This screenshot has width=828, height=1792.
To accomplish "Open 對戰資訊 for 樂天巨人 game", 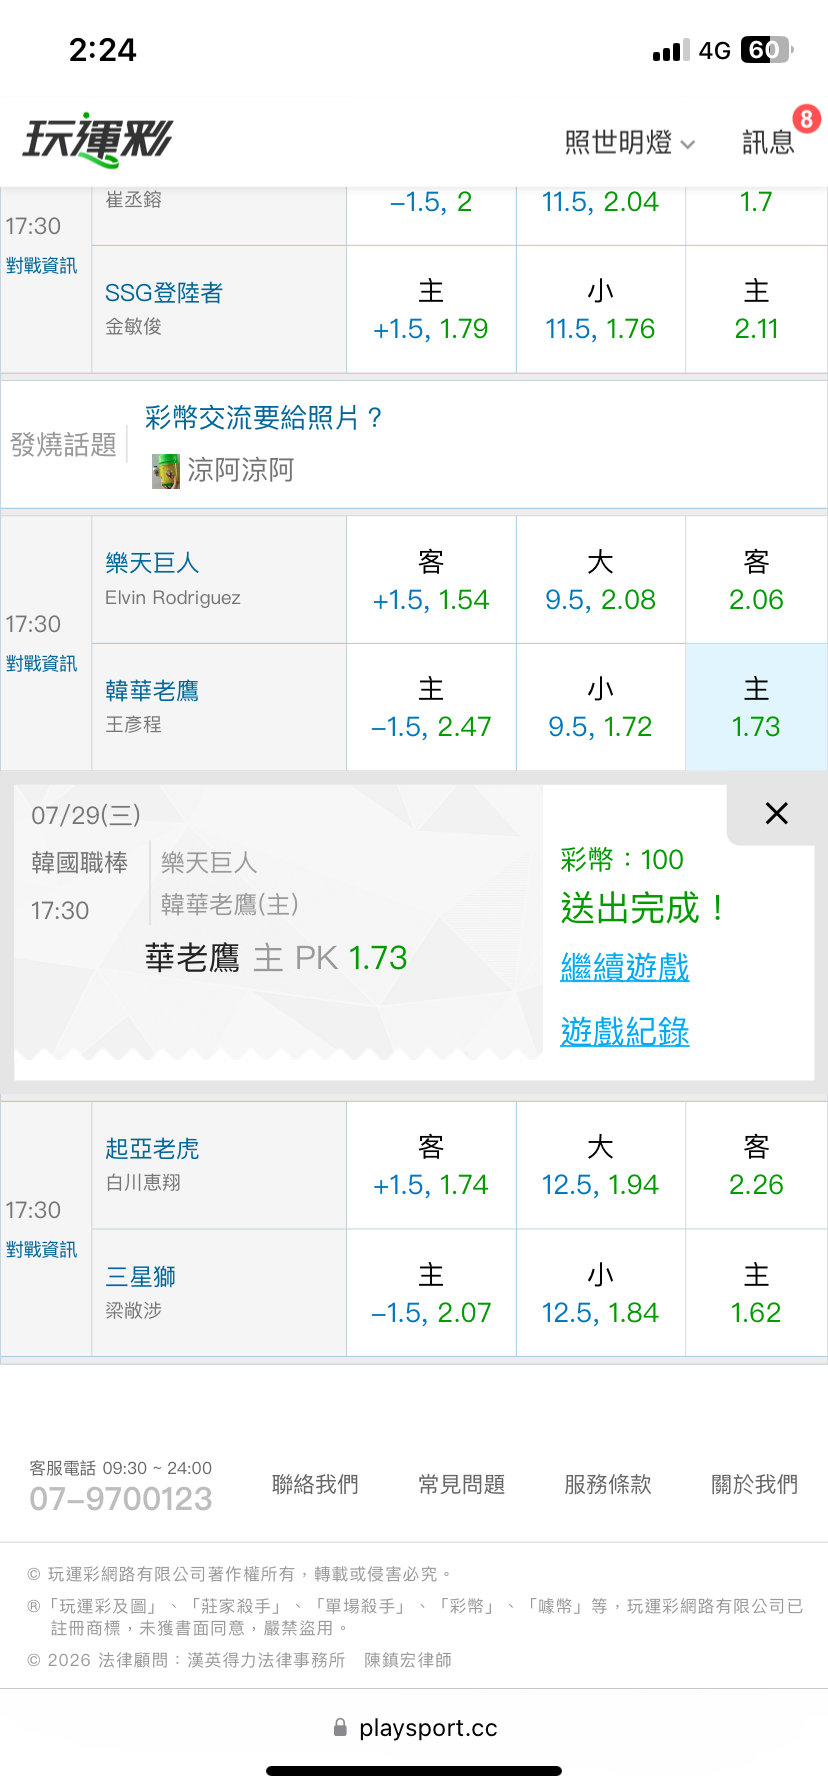I will coord(41,664).
